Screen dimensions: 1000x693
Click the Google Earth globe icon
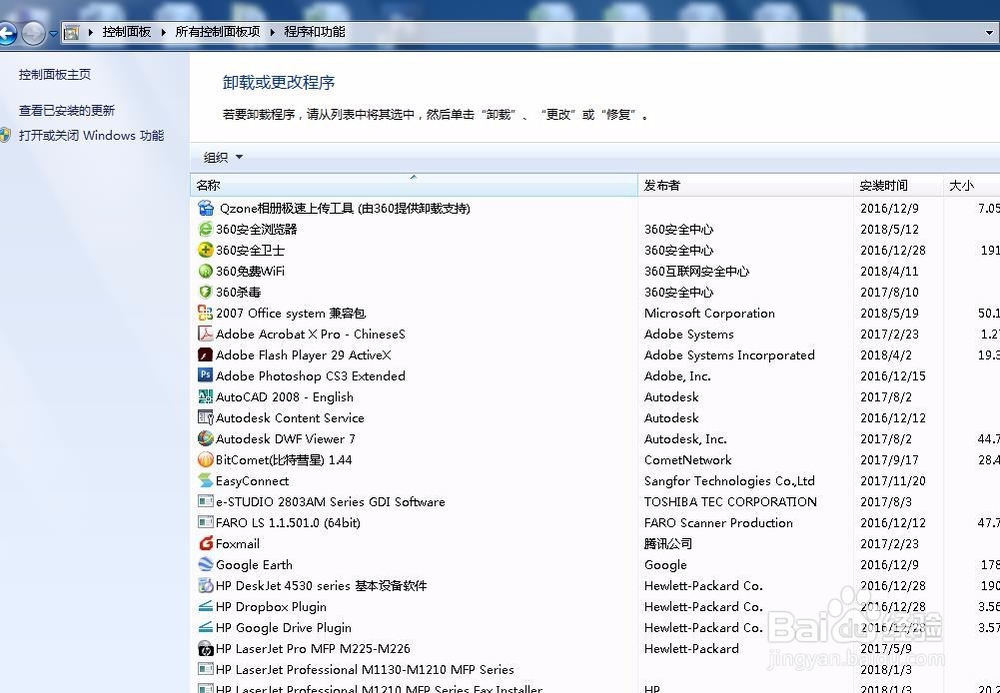pos(205,565)
